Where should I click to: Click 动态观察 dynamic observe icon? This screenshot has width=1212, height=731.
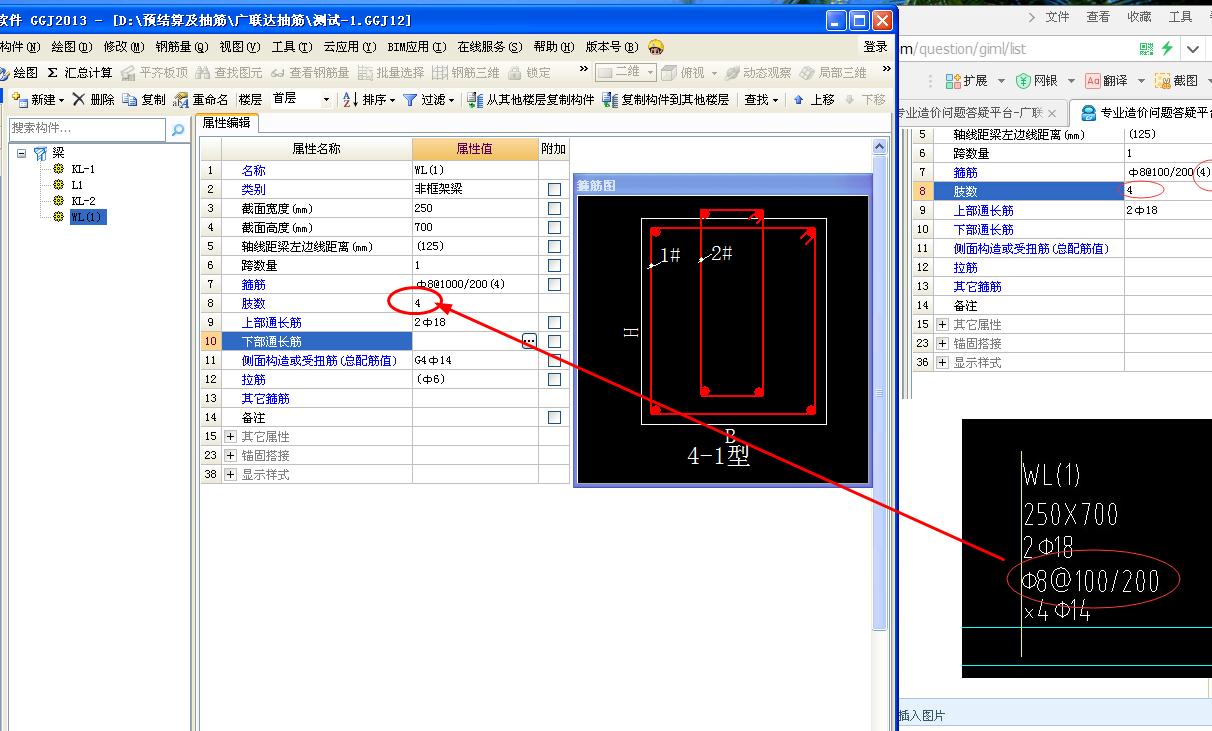point(758,73)
